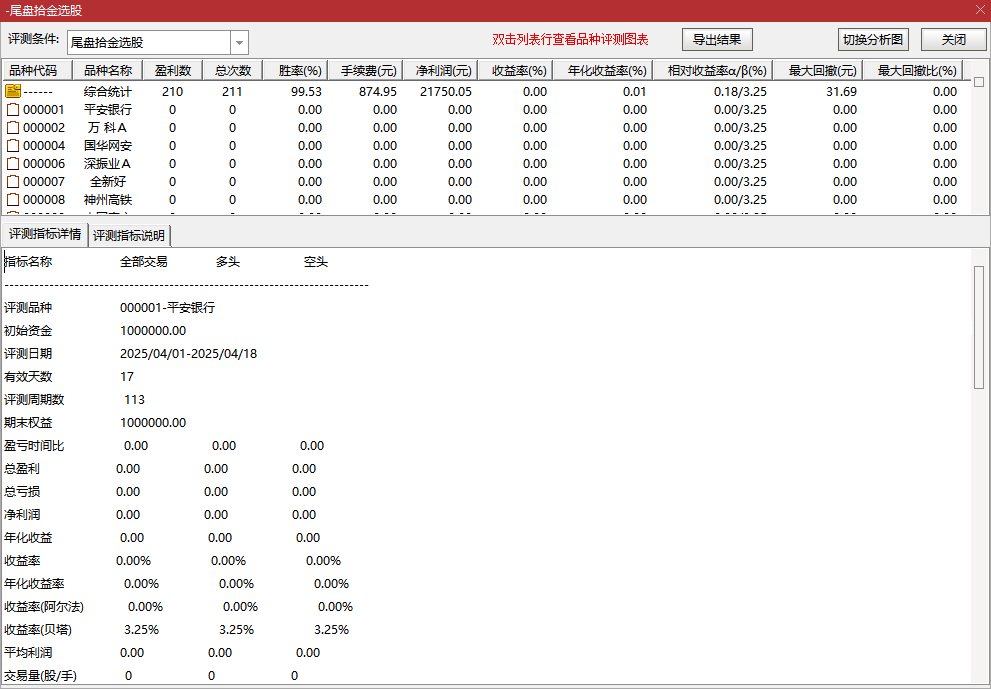Switch to the 评测指标详情 tab

point(45,234)
